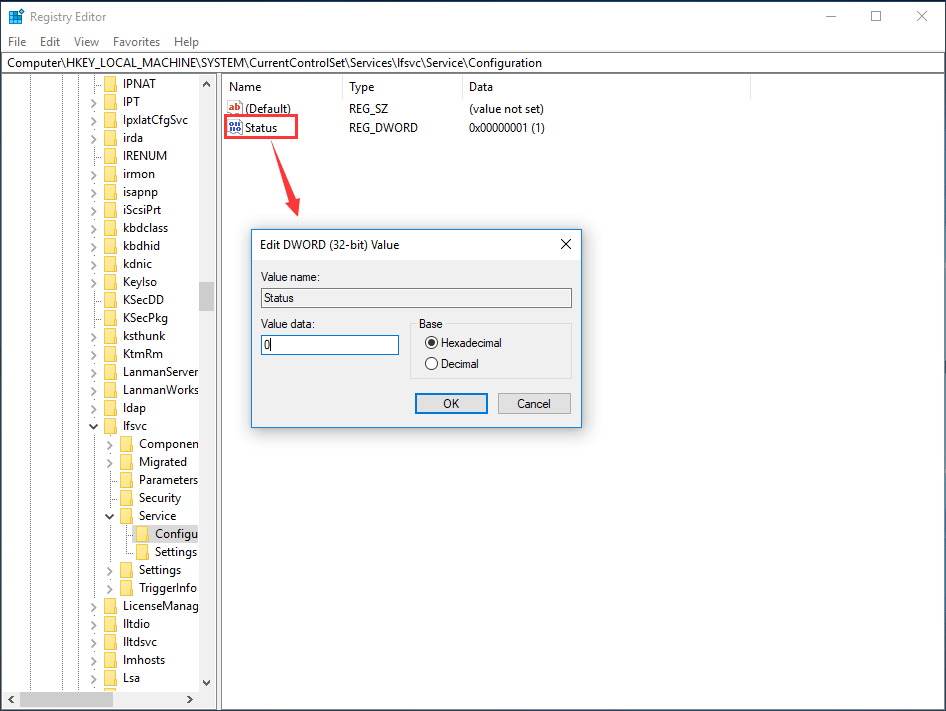Select the Hexadecimal base radio button
946x711 pixels.
pyautogui.click(x=432, y=343)
